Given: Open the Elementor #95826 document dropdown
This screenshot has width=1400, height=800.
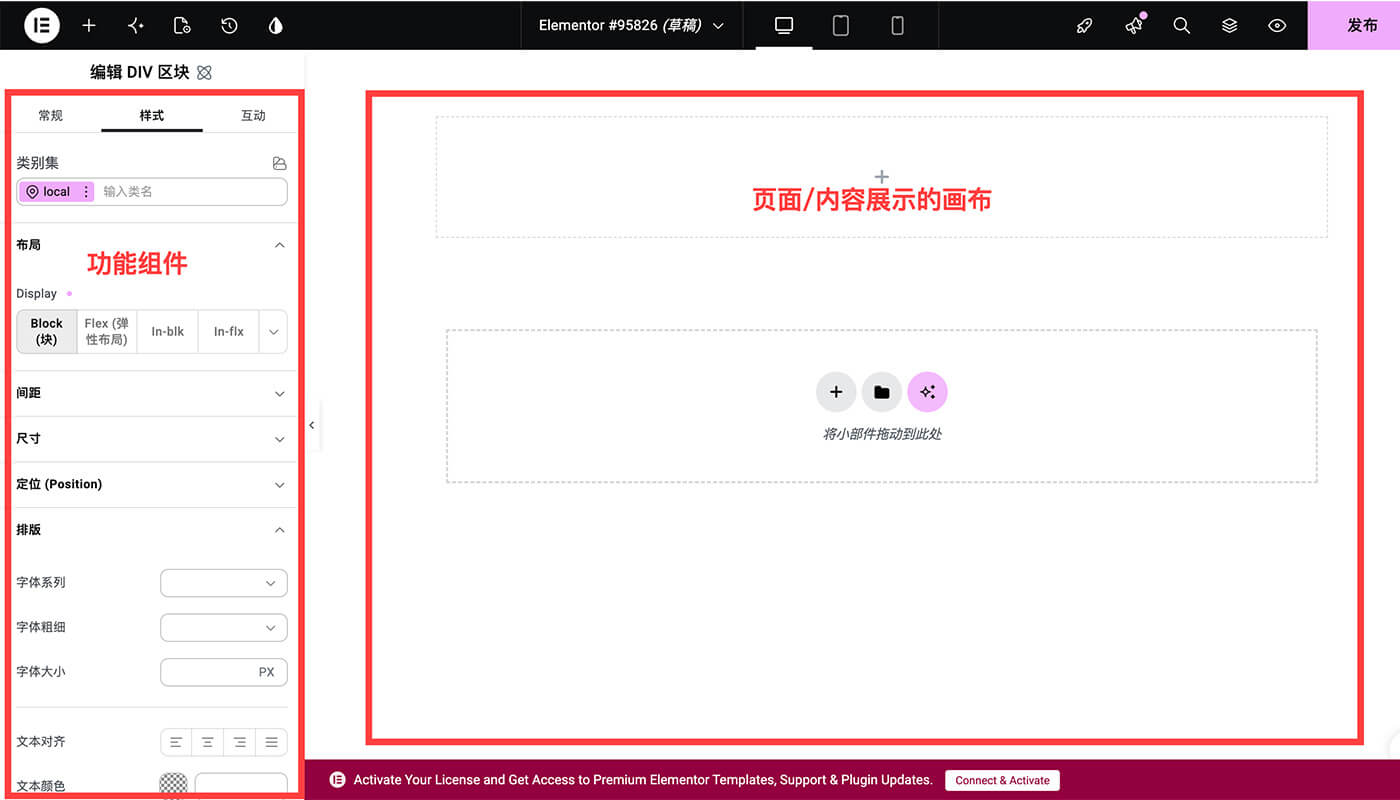Looking at the screenshot, I should pyautogui.click(x=631, y=26).
